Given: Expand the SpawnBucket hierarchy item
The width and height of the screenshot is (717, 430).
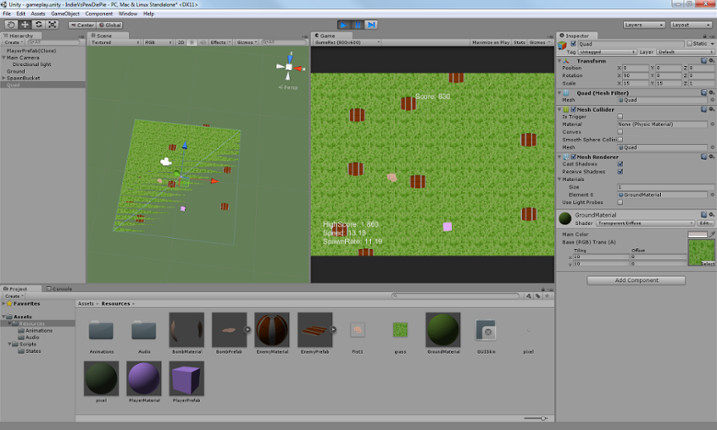Looking at the screenshot, I should point(3,78).
